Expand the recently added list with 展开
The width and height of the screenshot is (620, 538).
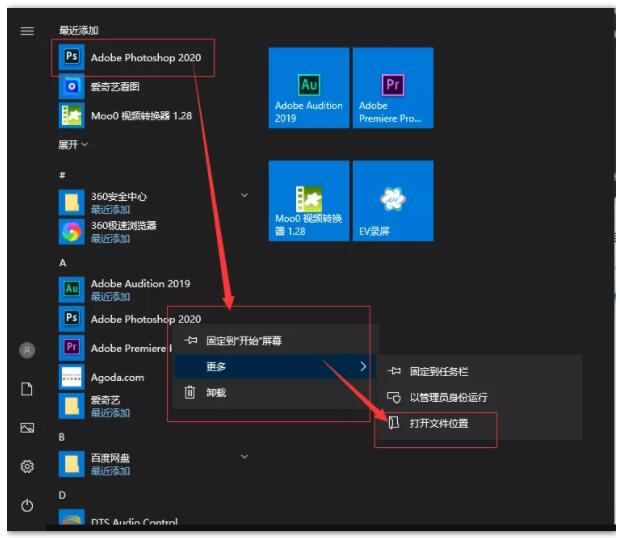pos(73,145)
